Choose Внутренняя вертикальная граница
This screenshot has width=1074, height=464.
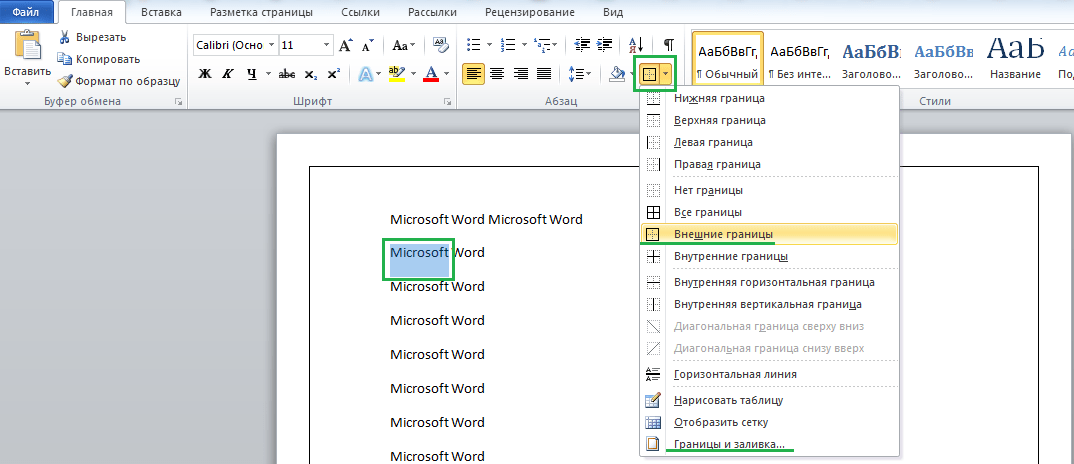click(769, 304)
